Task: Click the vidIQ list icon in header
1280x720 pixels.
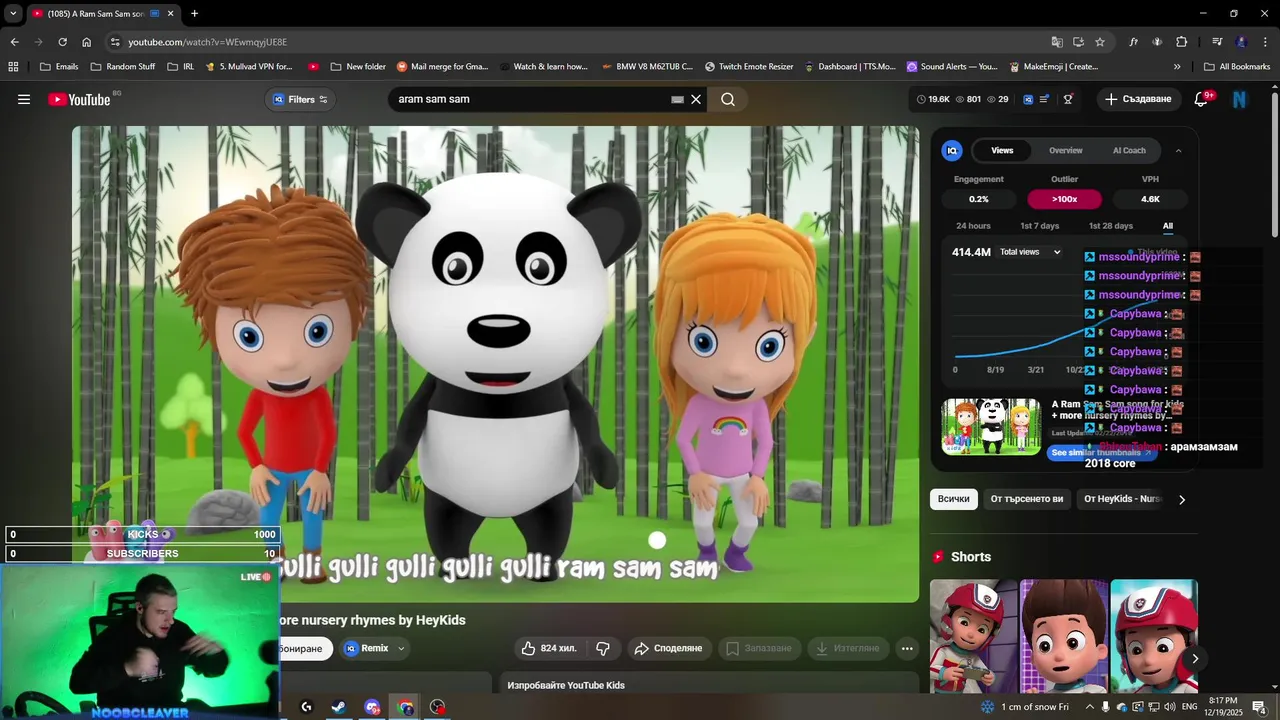Action: point(1044,99)
